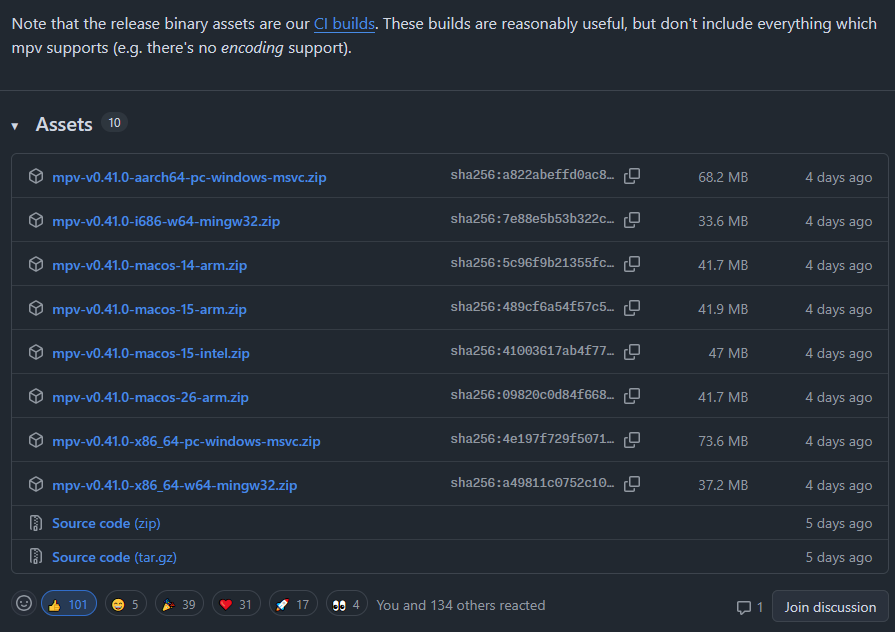Copy sha256 for i686-w64-mingw32 asset
895x632 pixels.
(632, 220)
